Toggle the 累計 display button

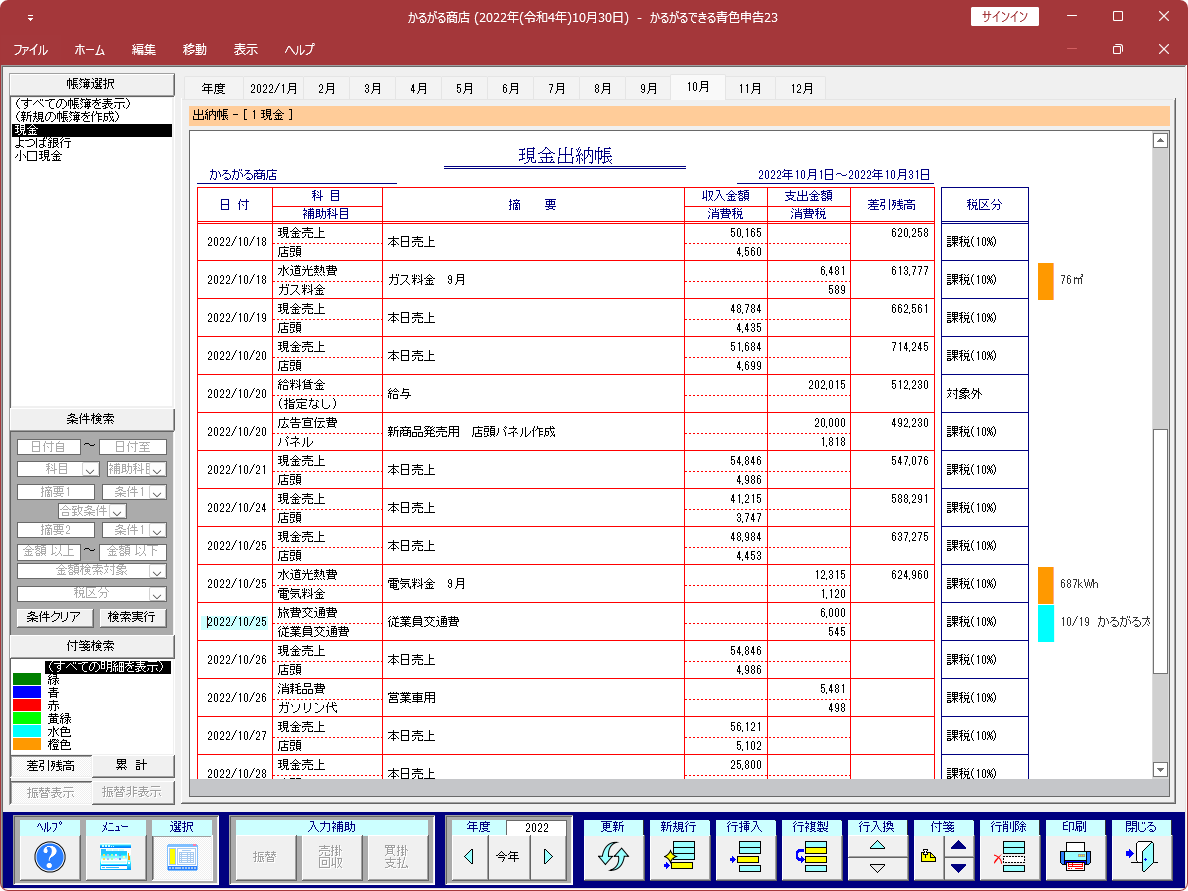[132, 765]
